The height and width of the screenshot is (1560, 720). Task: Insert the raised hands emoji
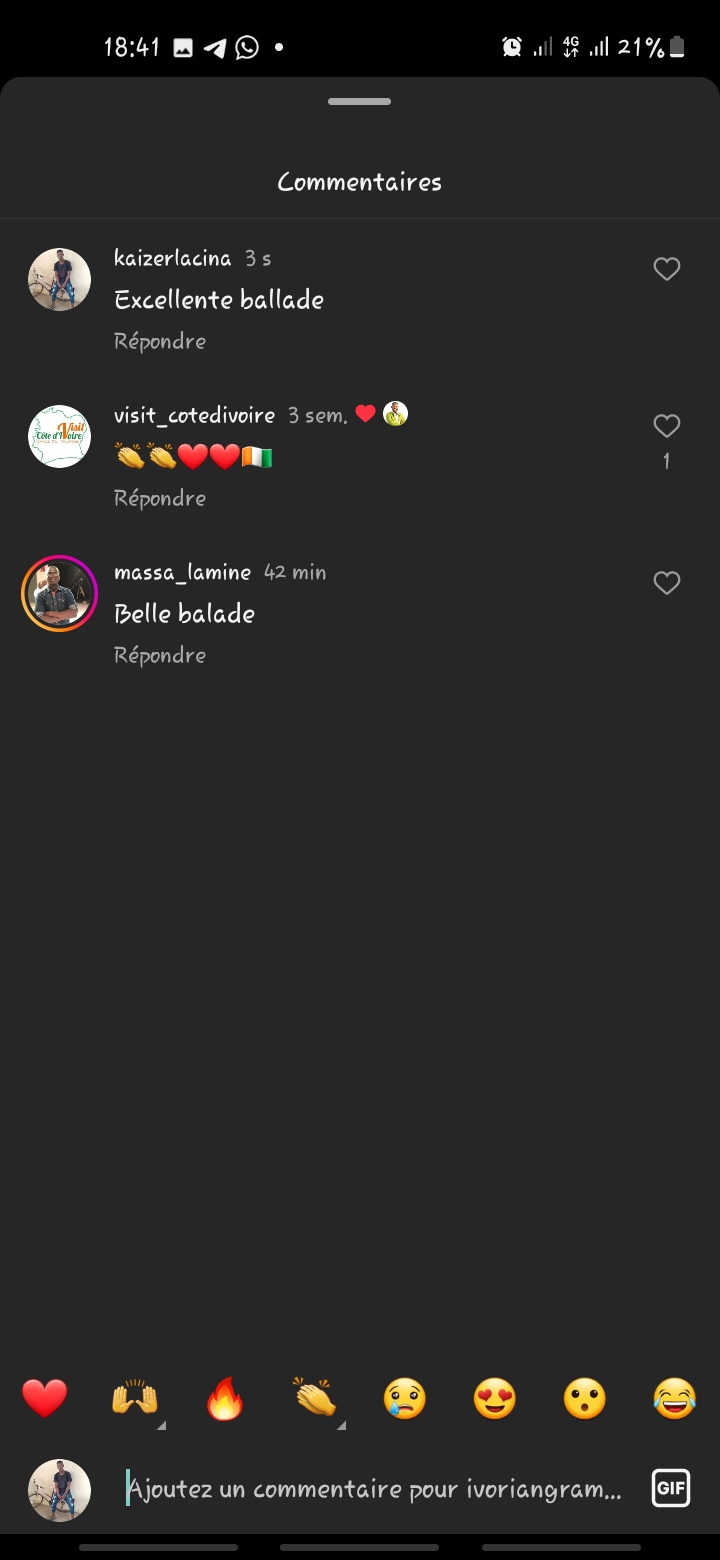click(x=134, y=1398)
